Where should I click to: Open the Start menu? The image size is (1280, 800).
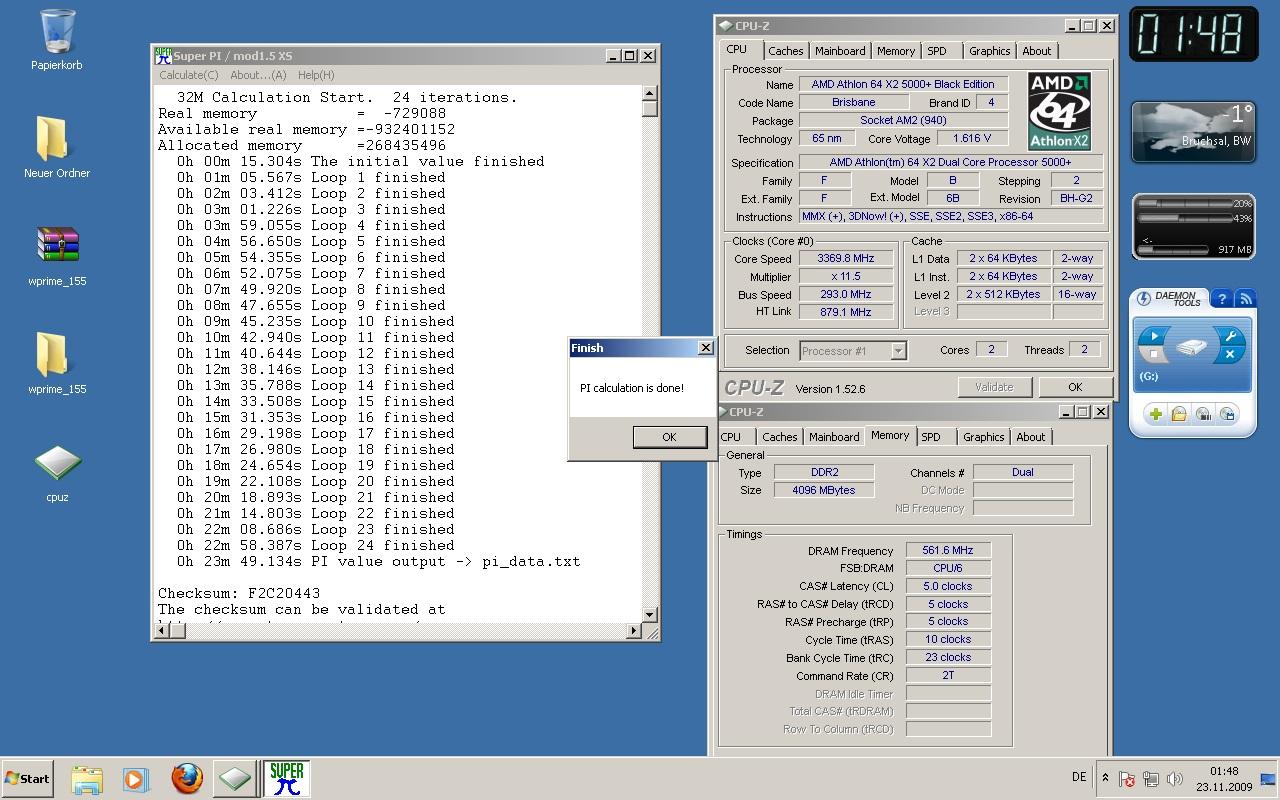28,779
